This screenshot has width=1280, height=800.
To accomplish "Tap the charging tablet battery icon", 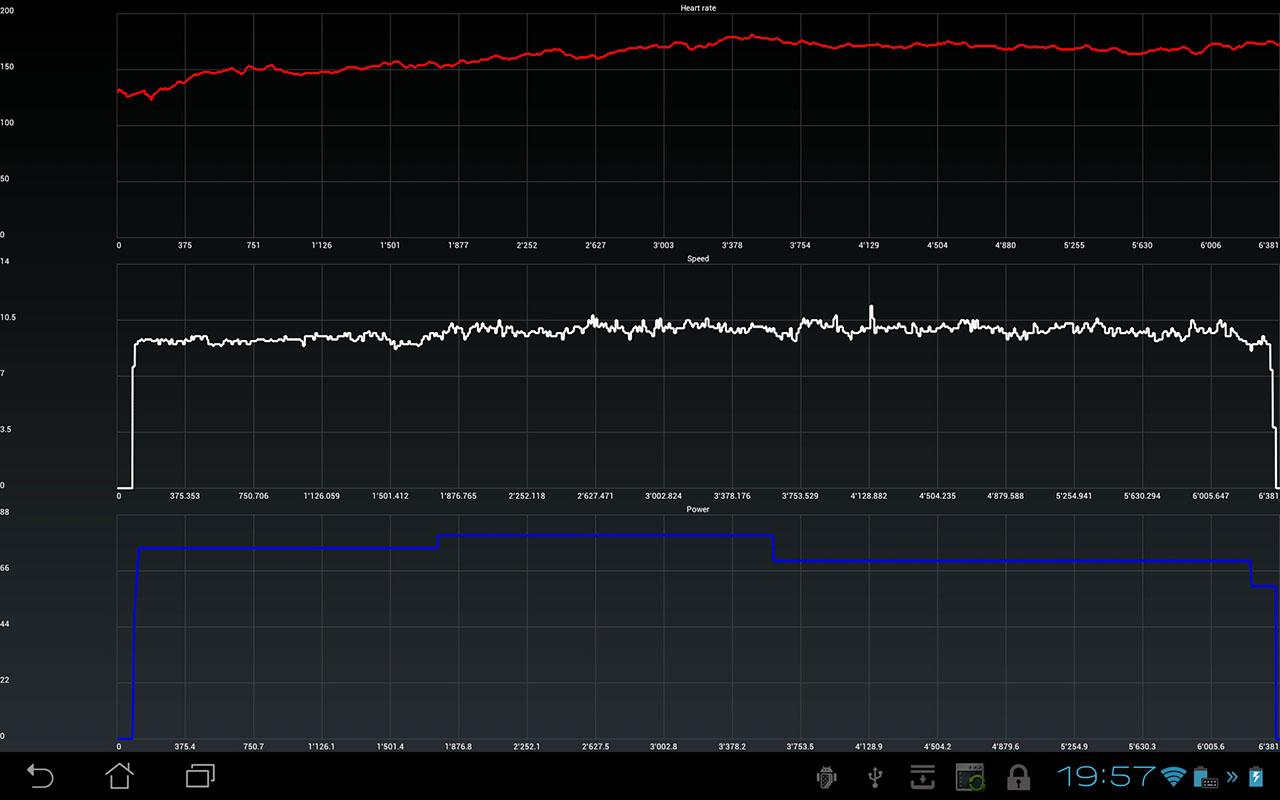I will [x=1257, y=777].
